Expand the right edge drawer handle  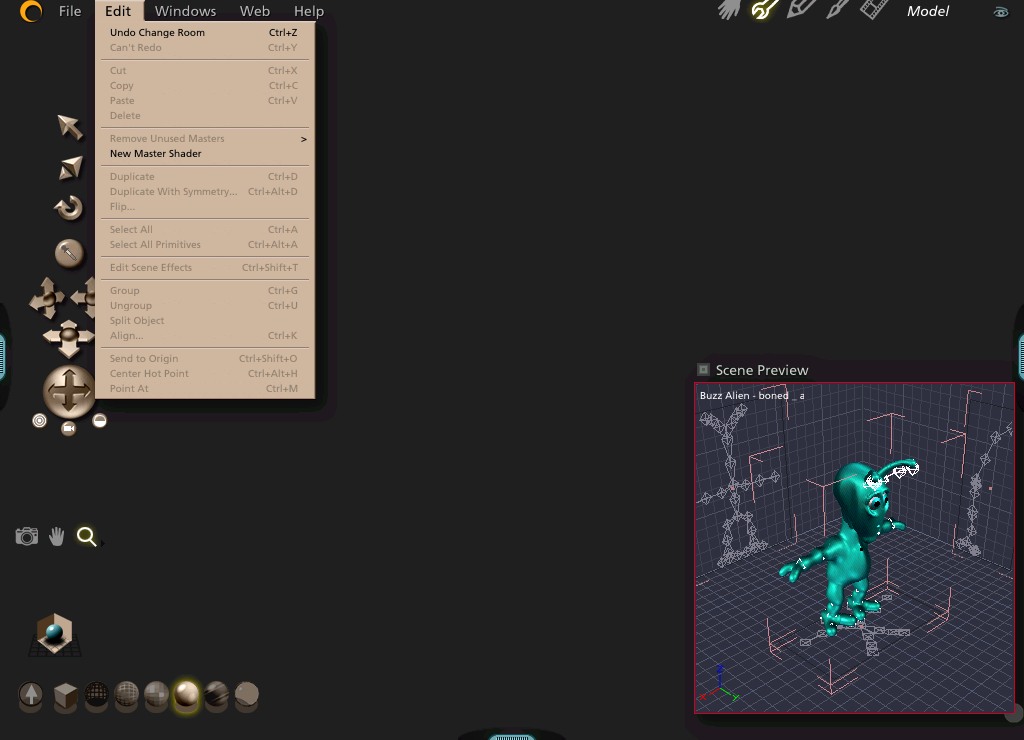1021,357
